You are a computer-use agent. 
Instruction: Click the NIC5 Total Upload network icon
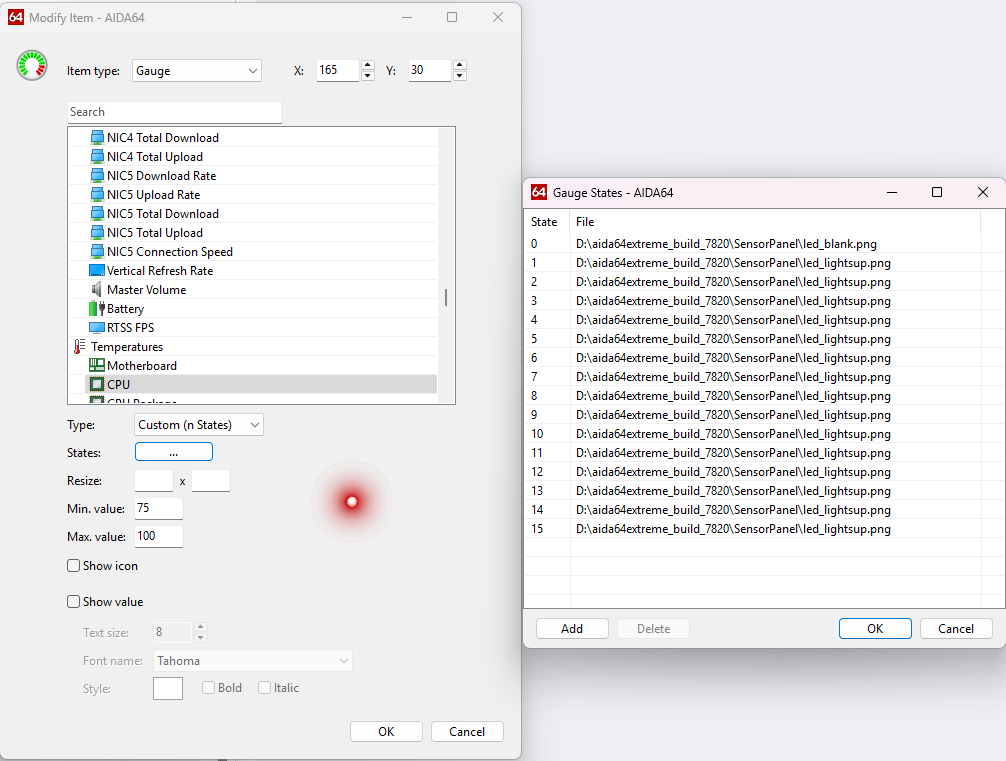pos(97,232)
